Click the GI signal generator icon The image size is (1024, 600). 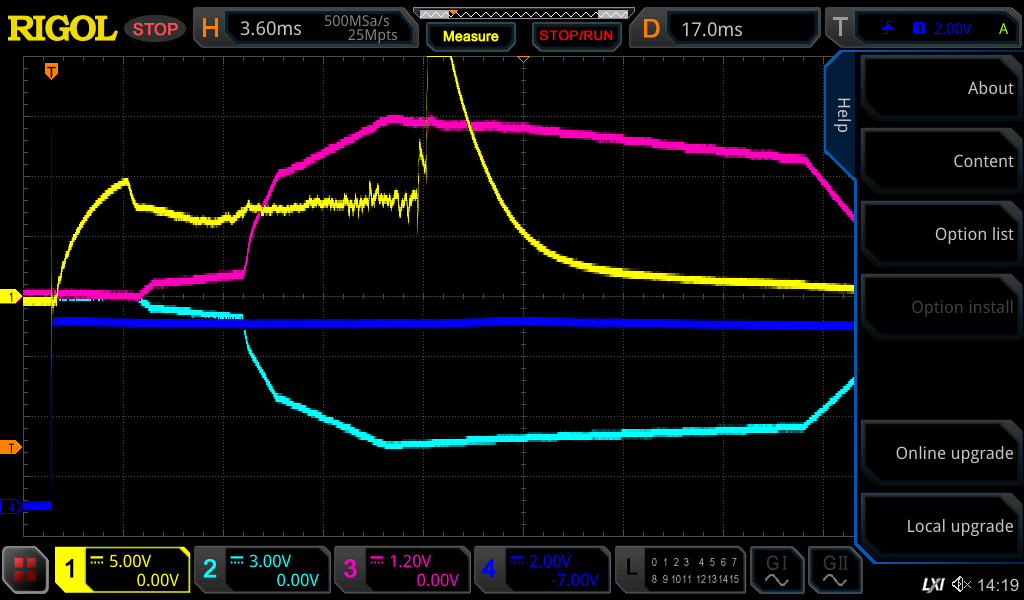[x=777, y=570]
